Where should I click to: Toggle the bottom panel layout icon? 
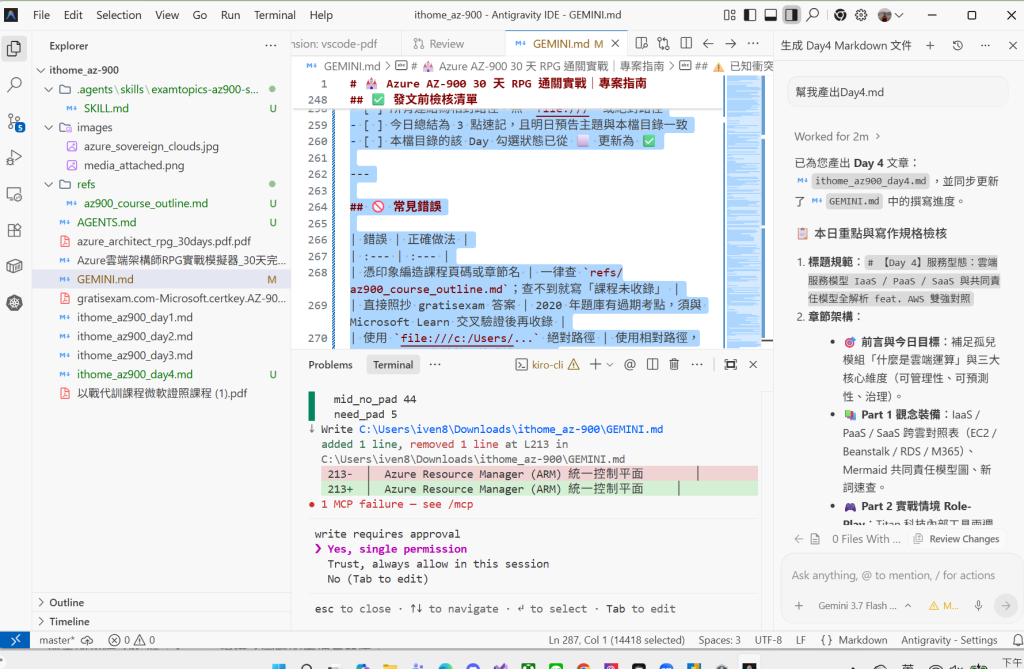click(x=771, y=15)
